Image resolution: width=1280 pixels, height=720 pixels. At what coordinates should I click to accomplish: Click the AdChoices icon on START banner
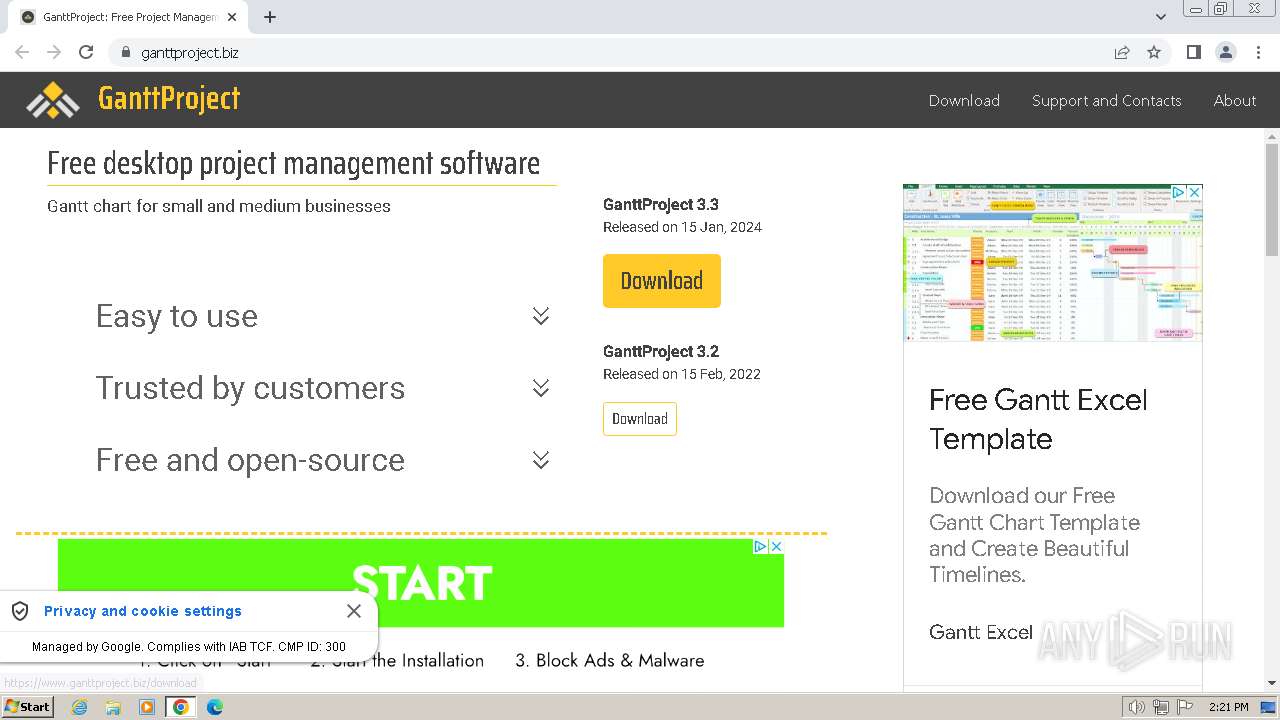click(x=760, y=547)
